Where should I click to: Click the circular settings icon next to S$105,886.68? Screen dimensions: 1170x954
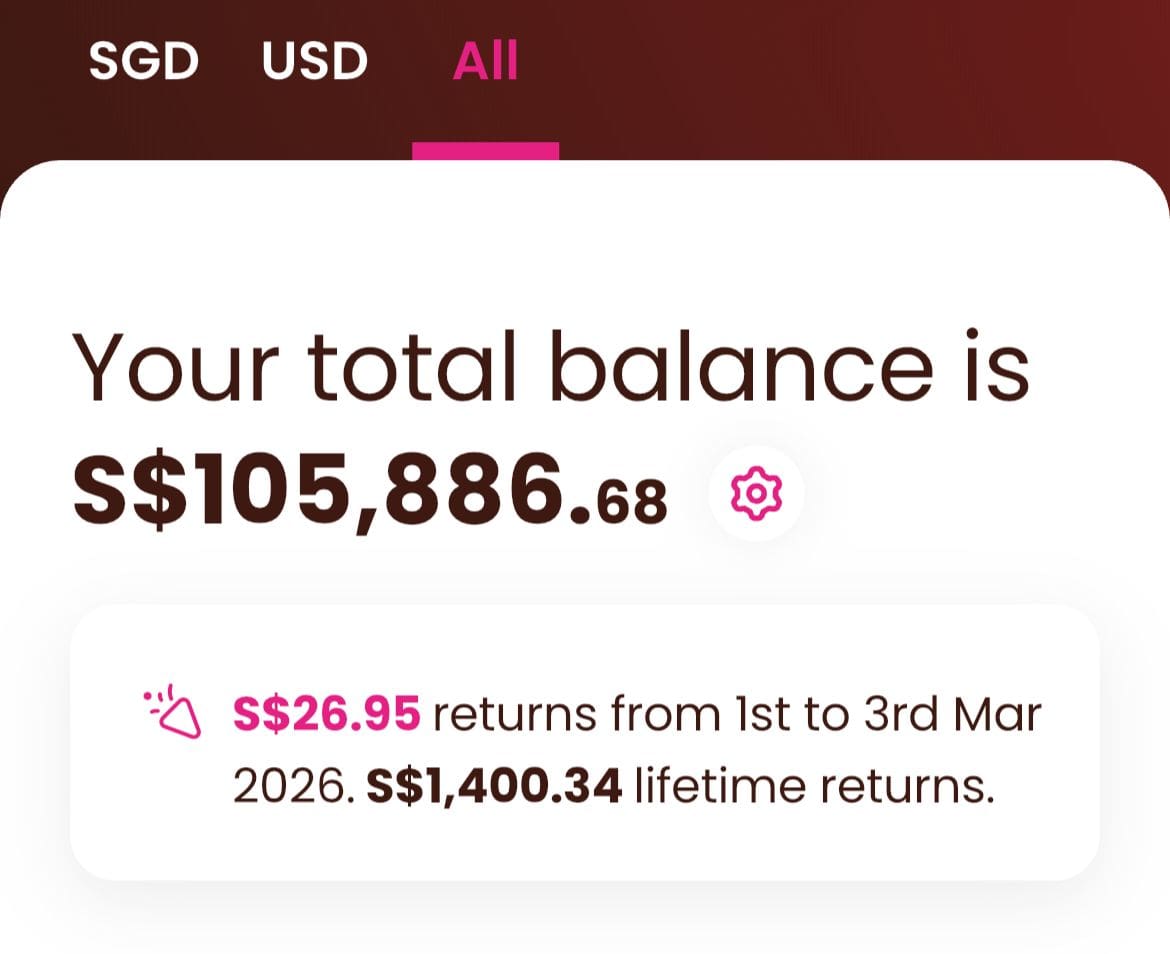tap(755, 493)
